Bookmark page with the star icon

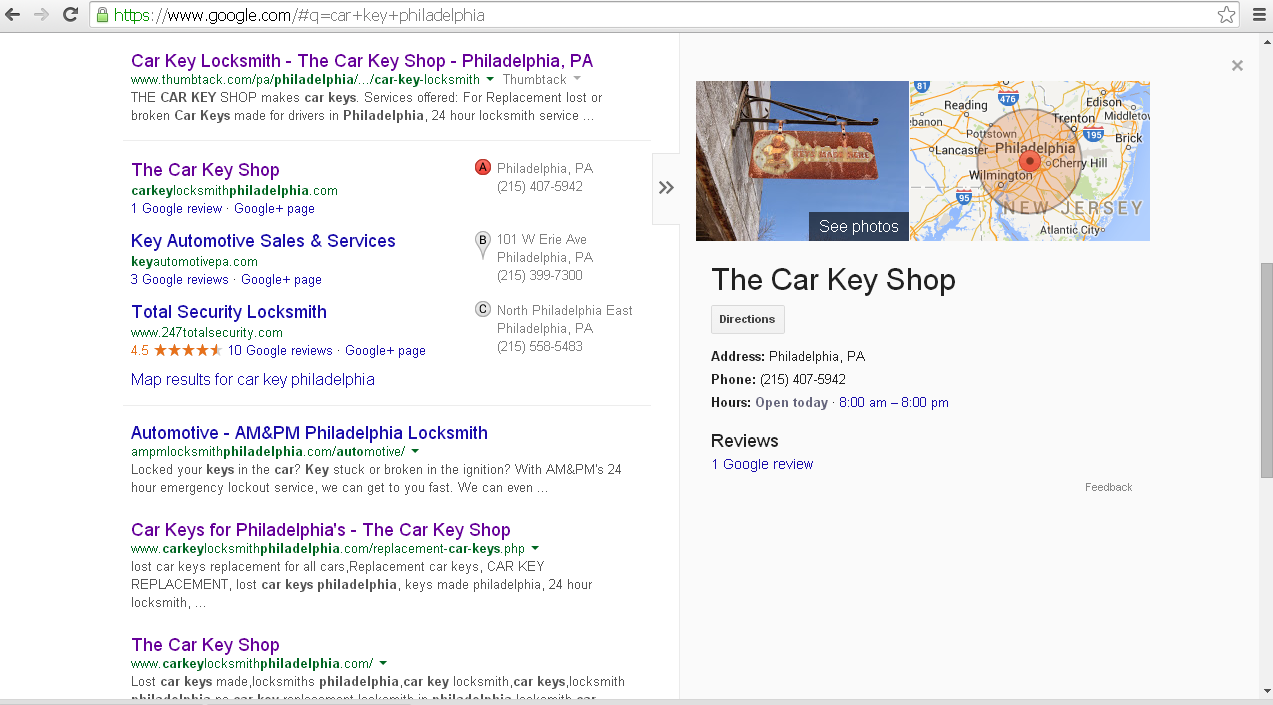[1226, 15]
